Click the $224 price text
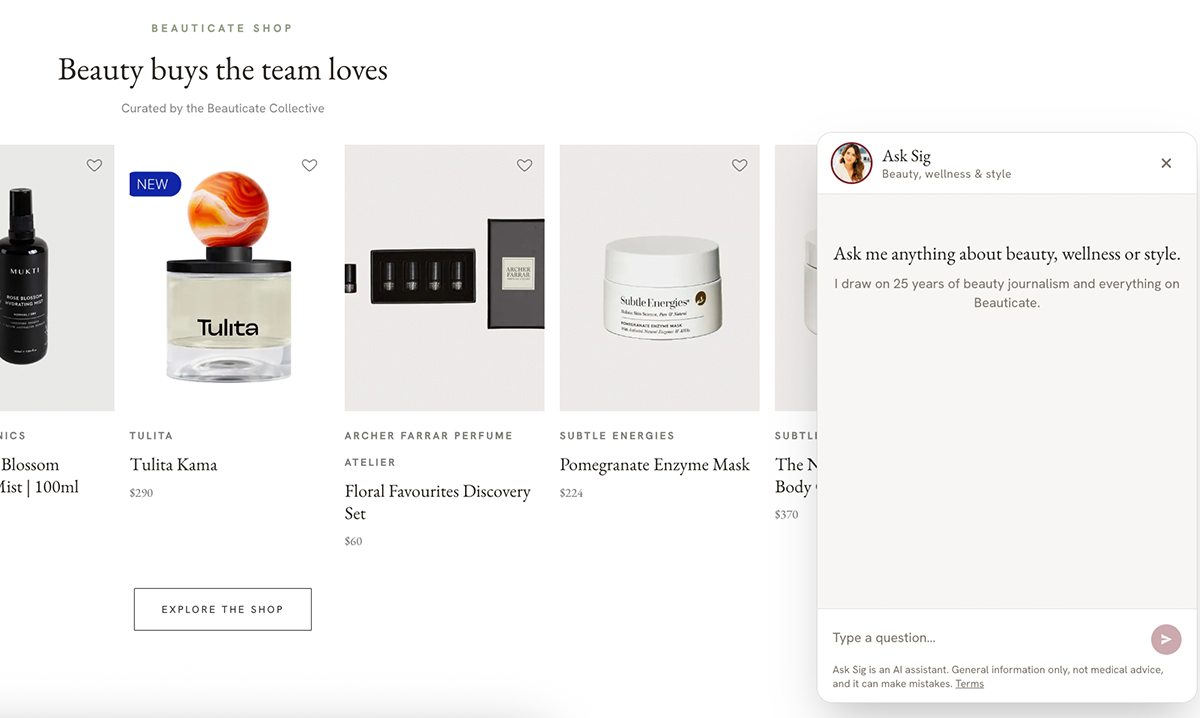1200x718 pixels. [x=571, y=493]
